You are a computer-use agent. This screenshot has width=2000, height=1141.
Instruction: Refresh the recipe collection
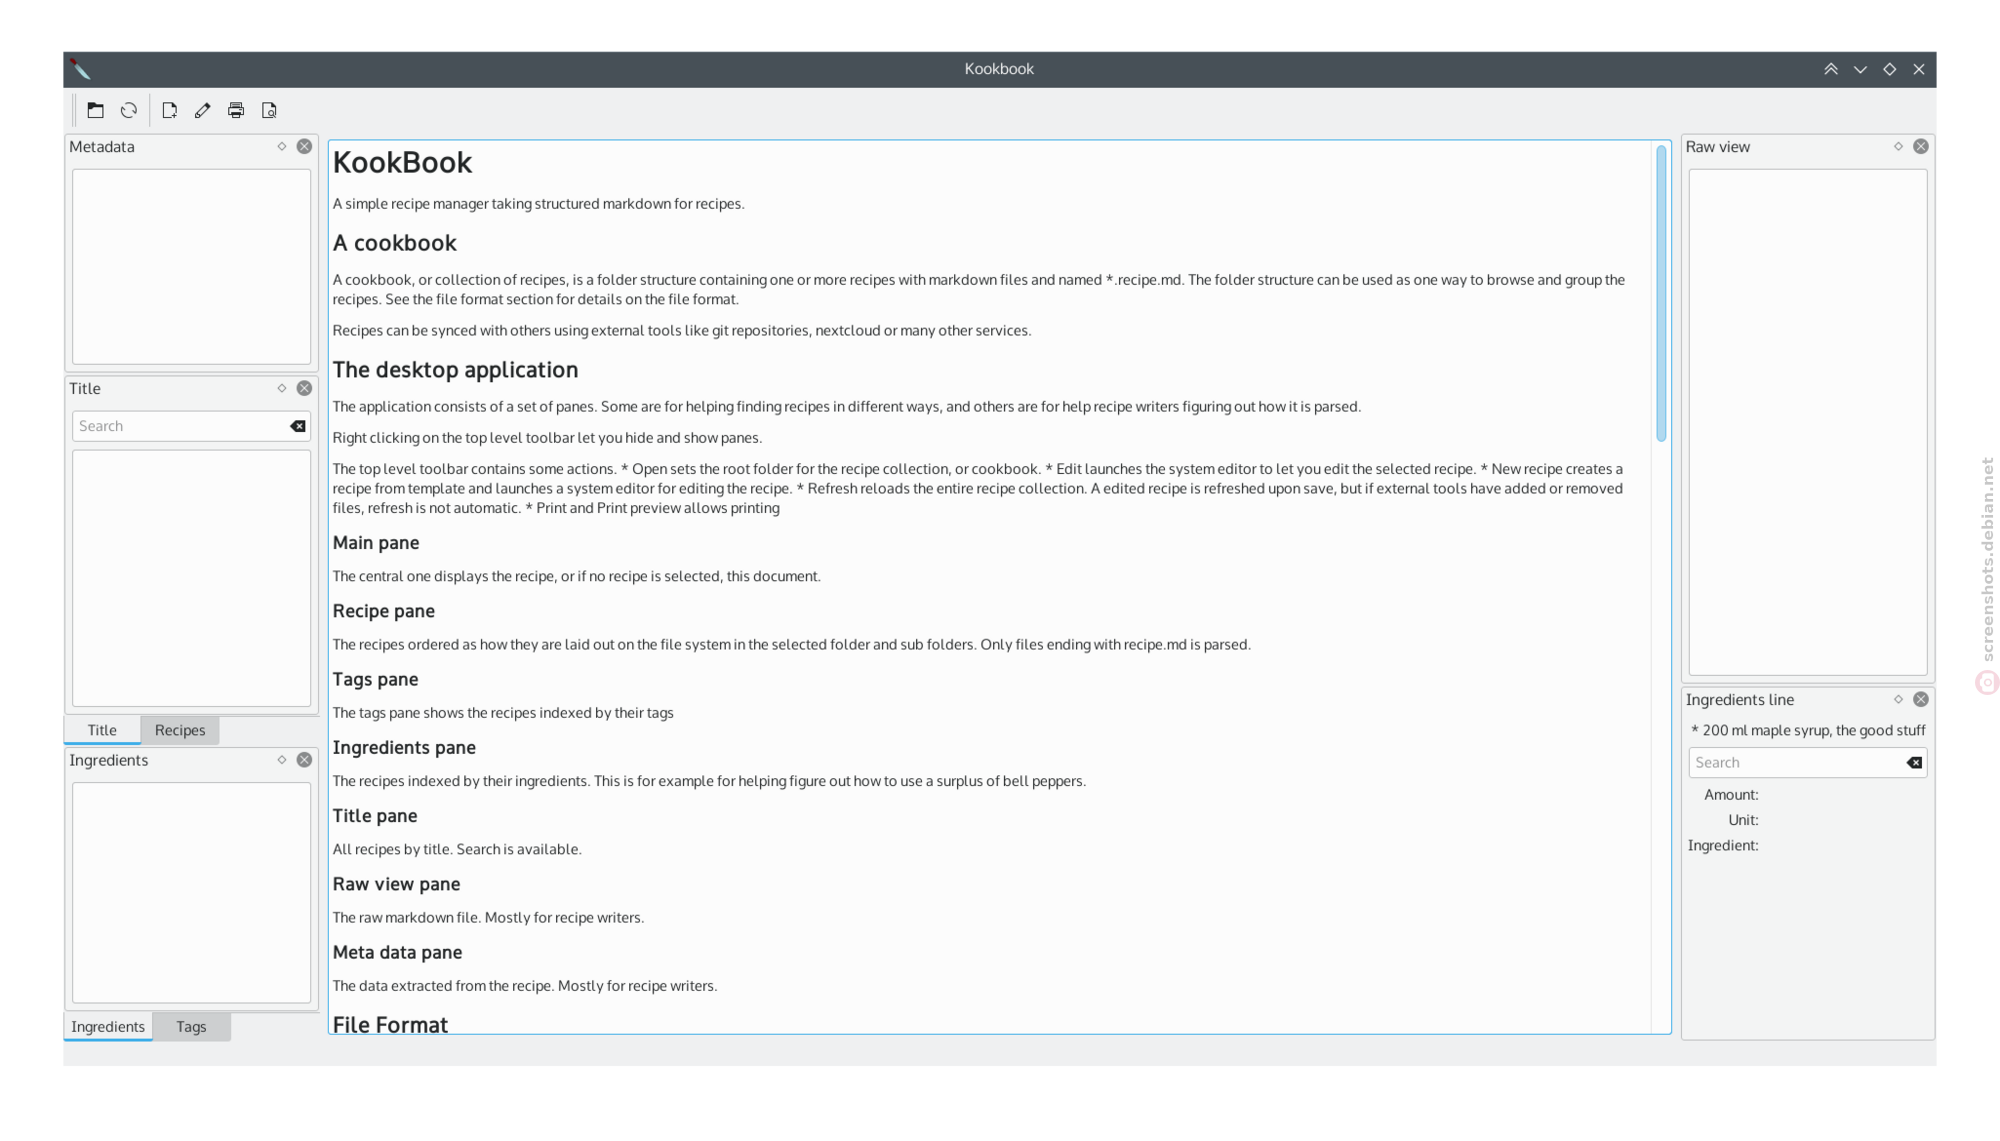click(x=129, y=110)
